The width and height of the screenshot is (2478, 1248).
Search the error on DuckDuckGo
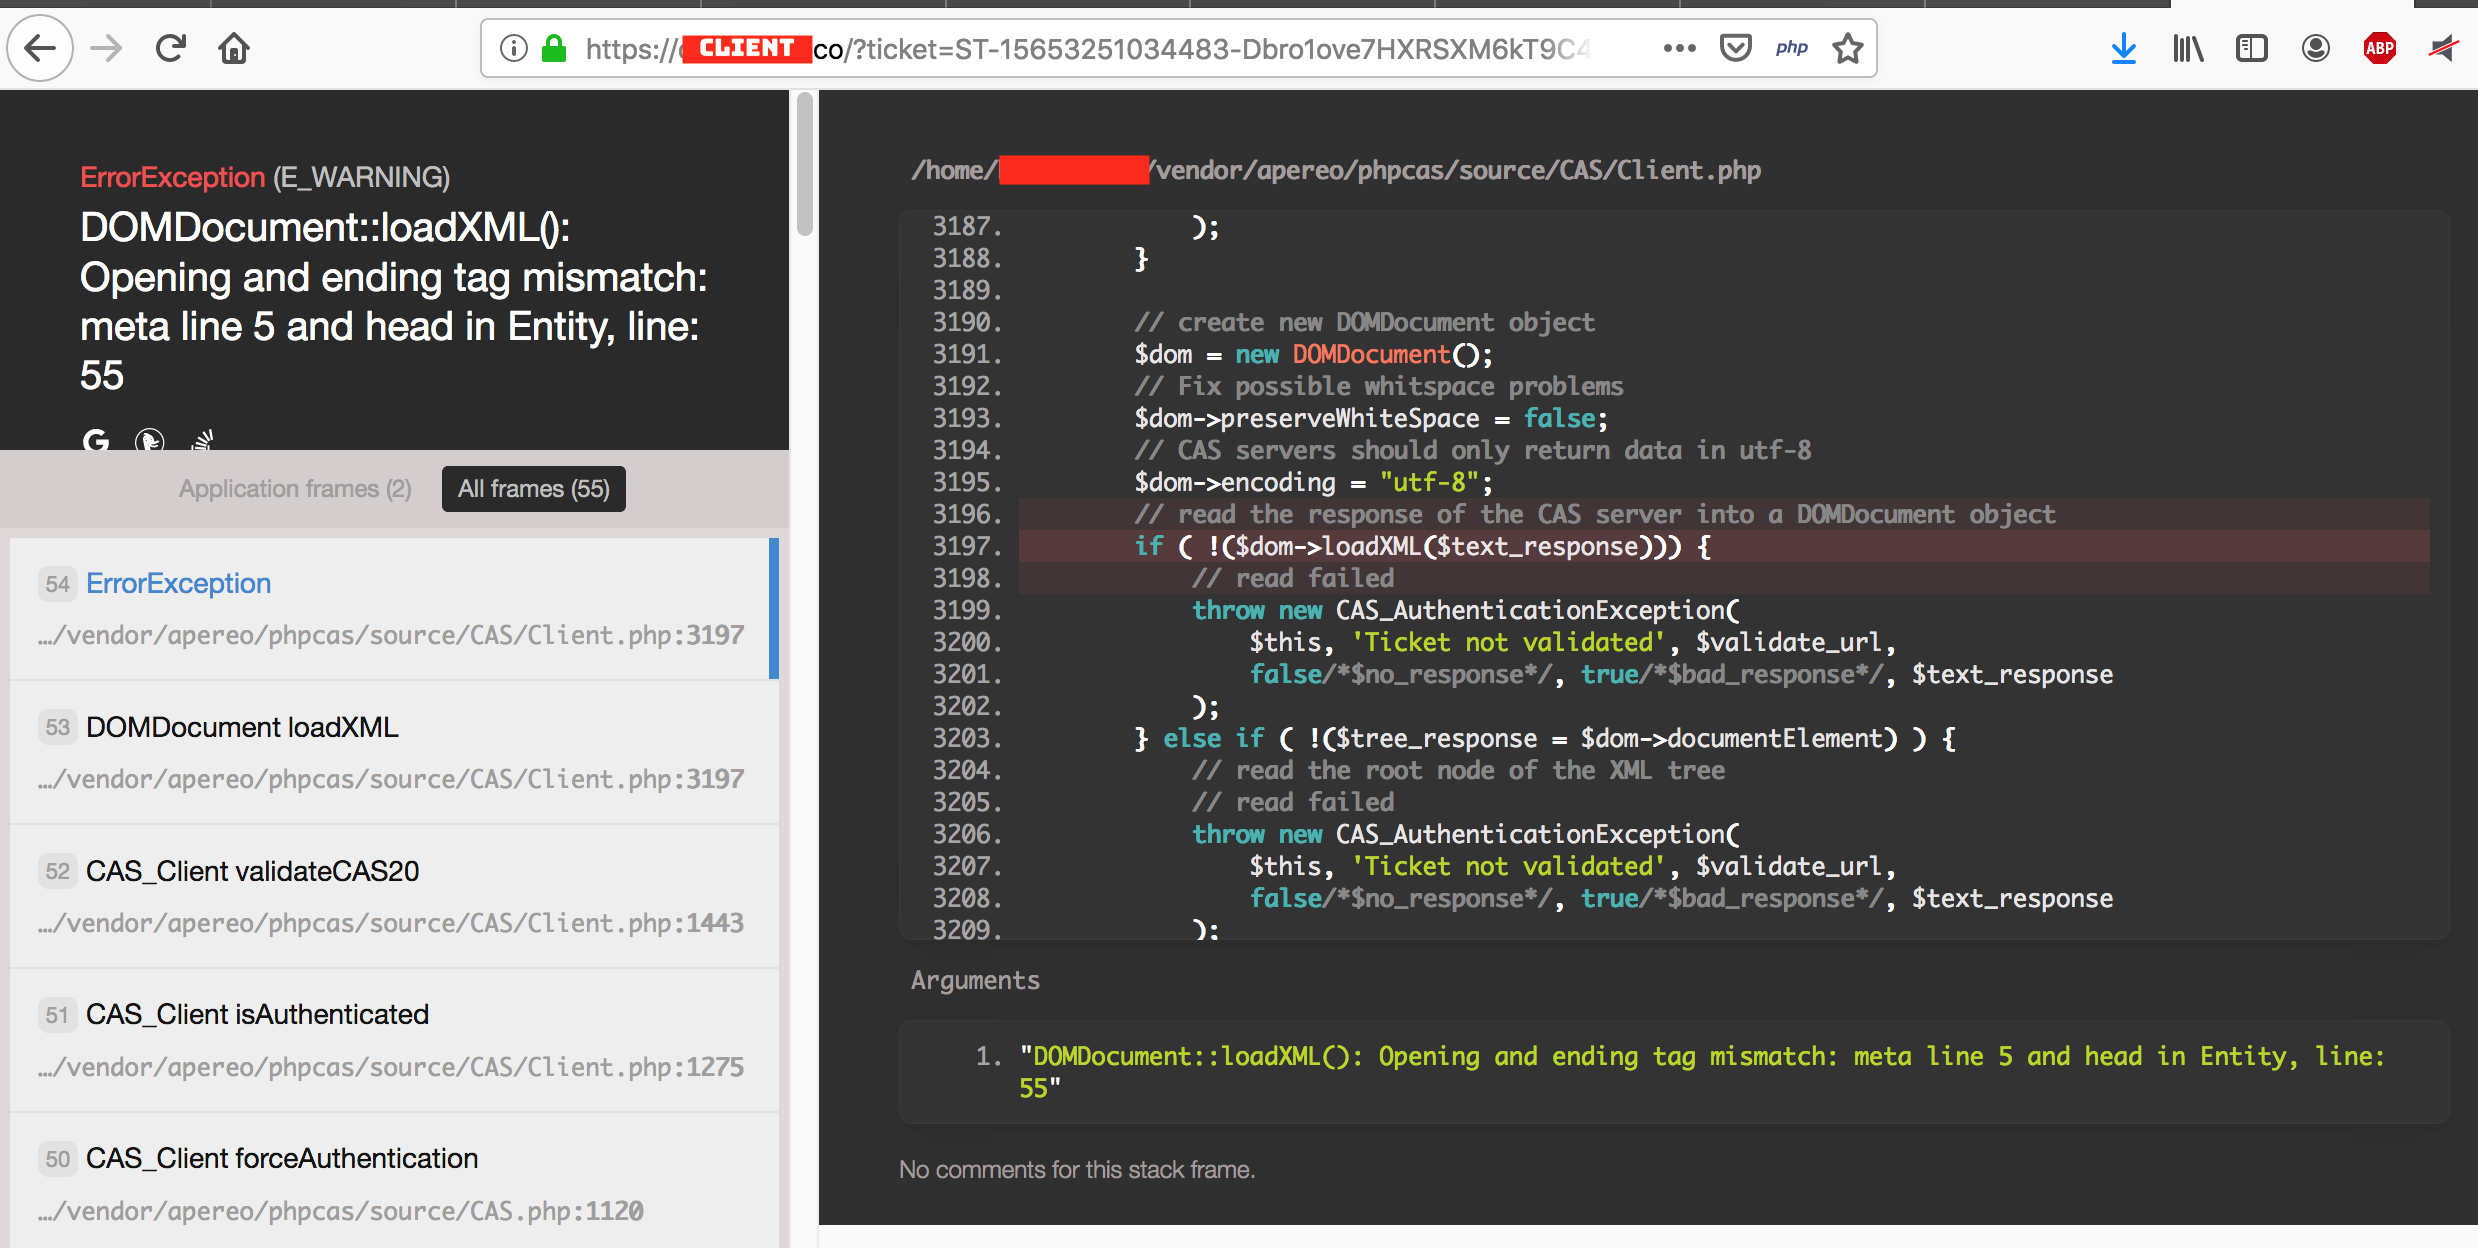click(150, 440)
